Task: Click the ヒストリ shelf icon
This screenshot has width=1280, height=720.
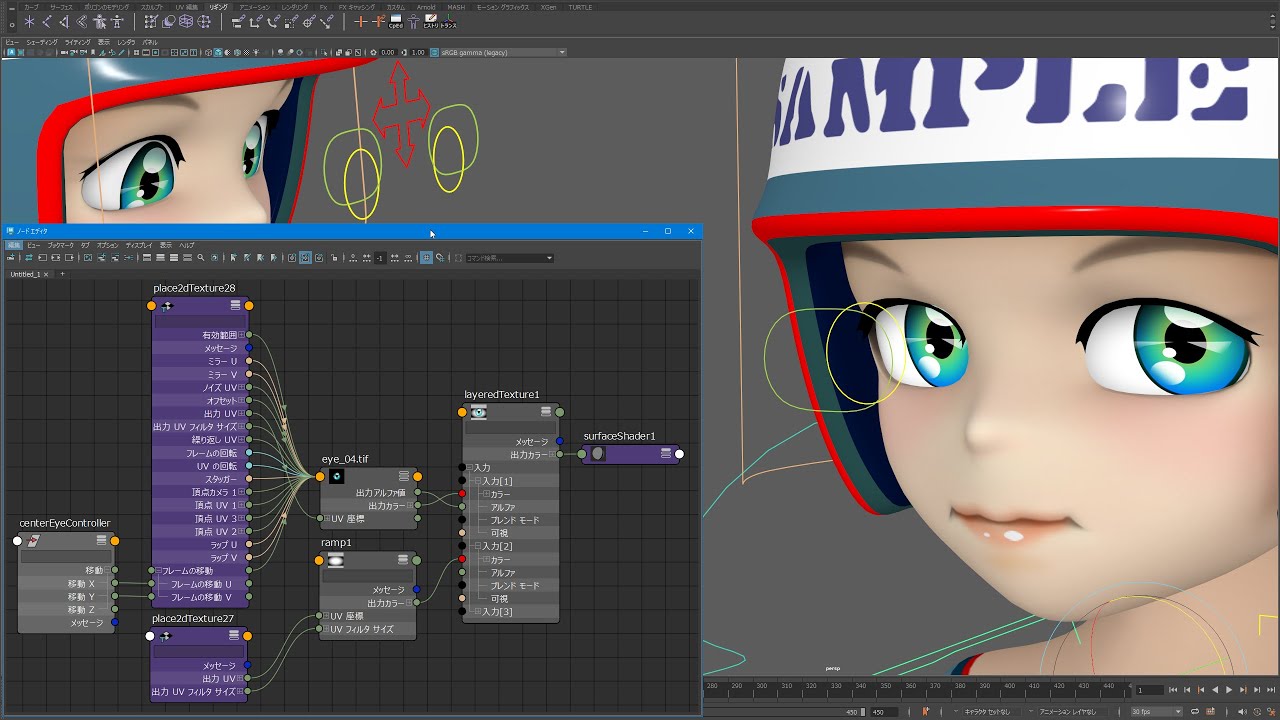Action: [x=430, y=21]
